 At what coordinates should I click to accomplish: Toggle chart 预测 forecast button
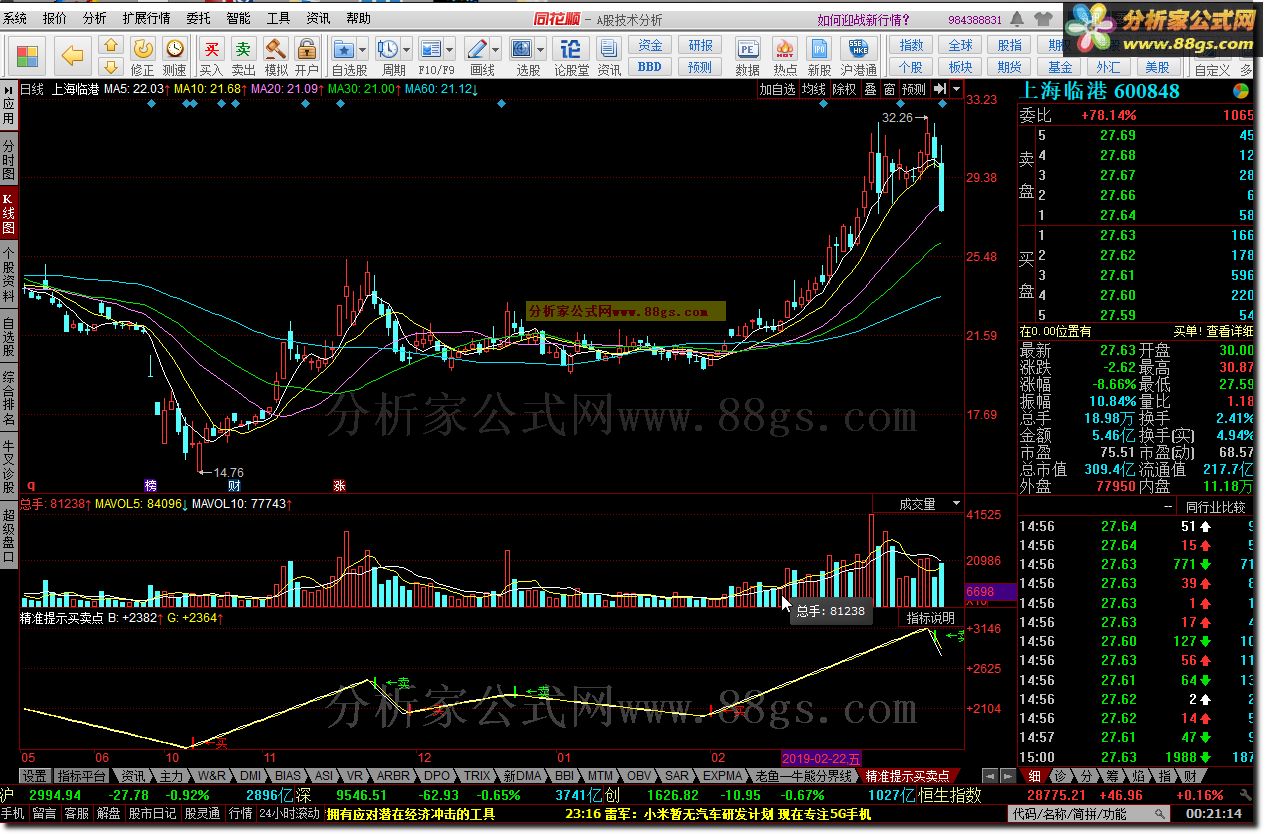point(914,89)
